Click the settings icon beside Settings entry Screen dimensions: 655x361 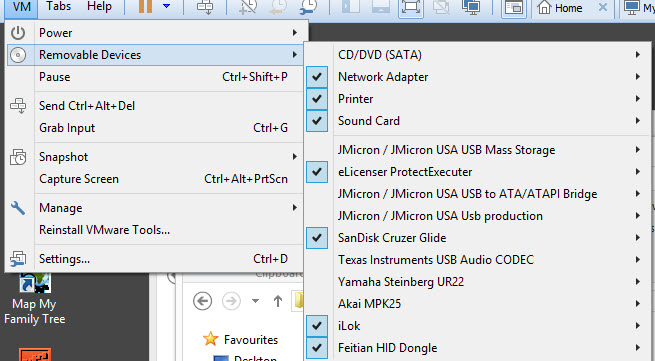pyautogui.click(x=18, y=259)
